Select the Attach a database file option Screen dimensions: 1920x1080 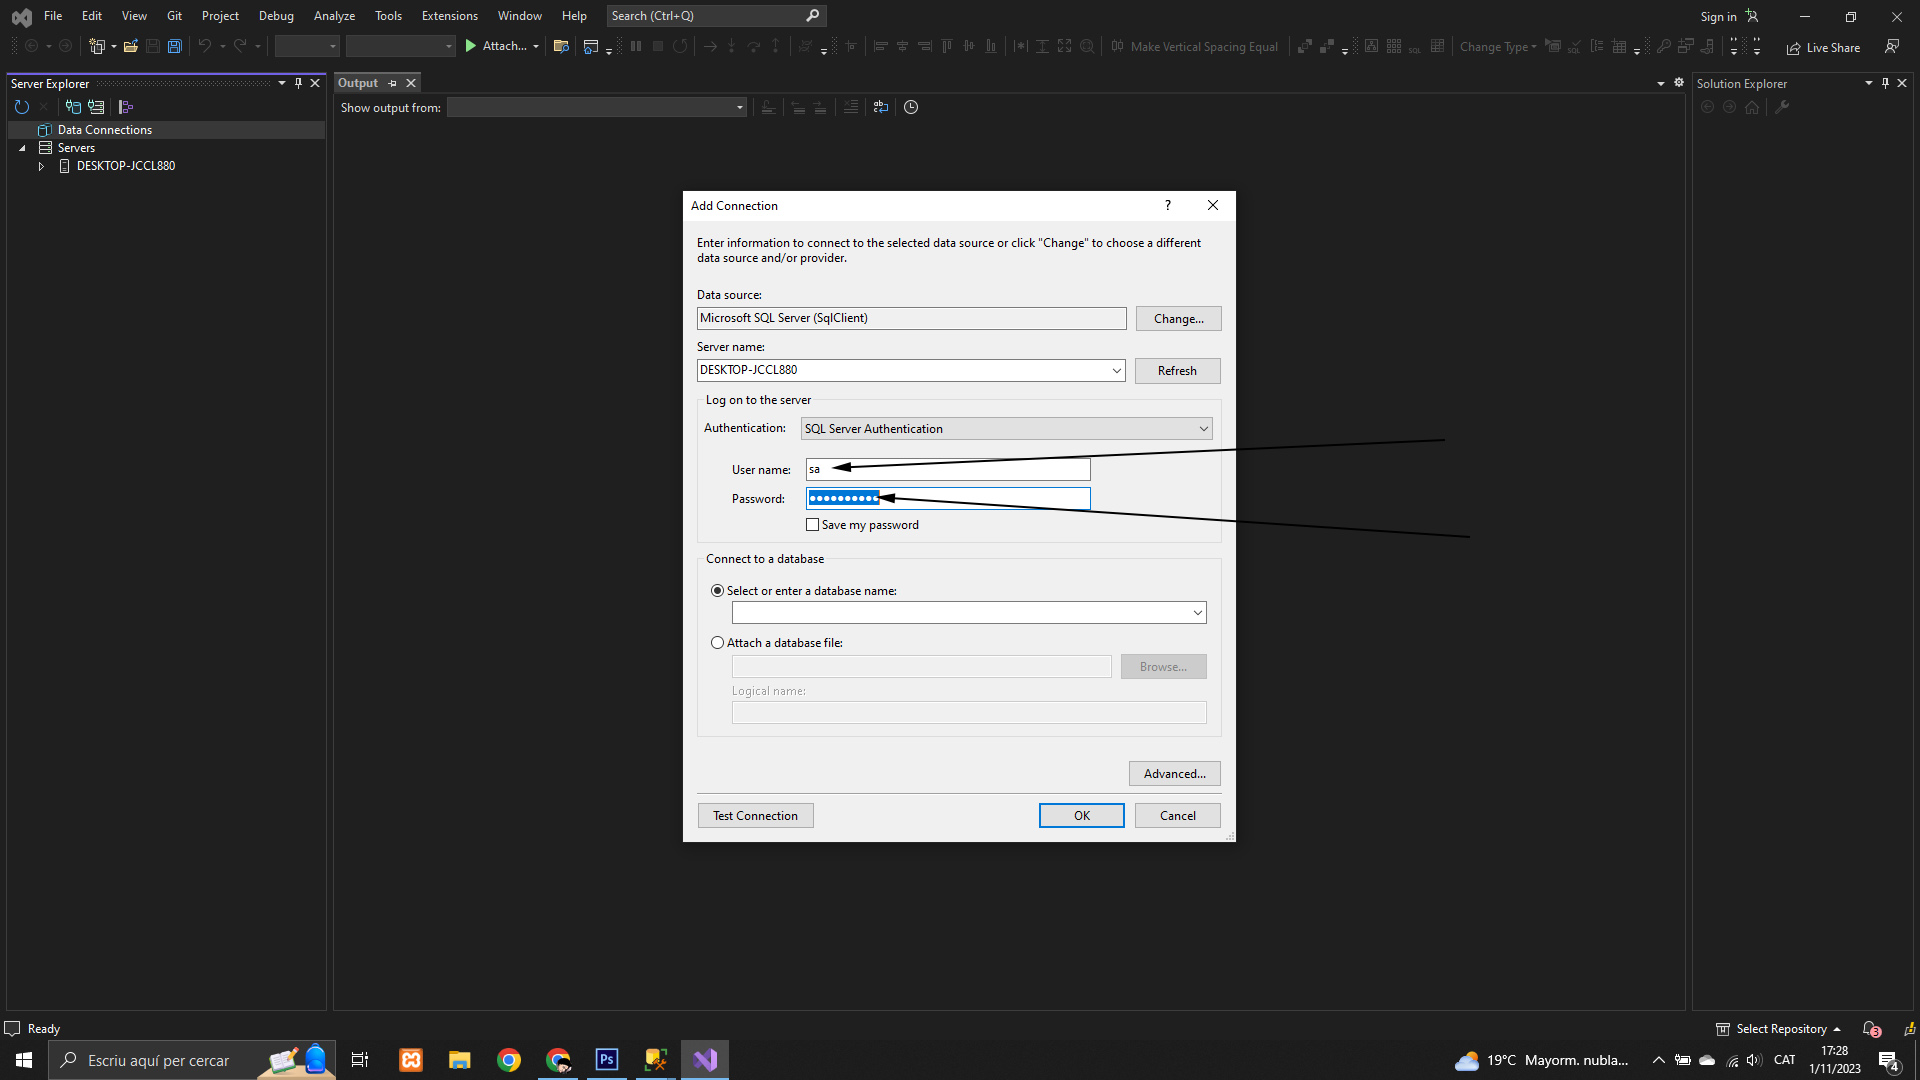click(x=718, y=643)
